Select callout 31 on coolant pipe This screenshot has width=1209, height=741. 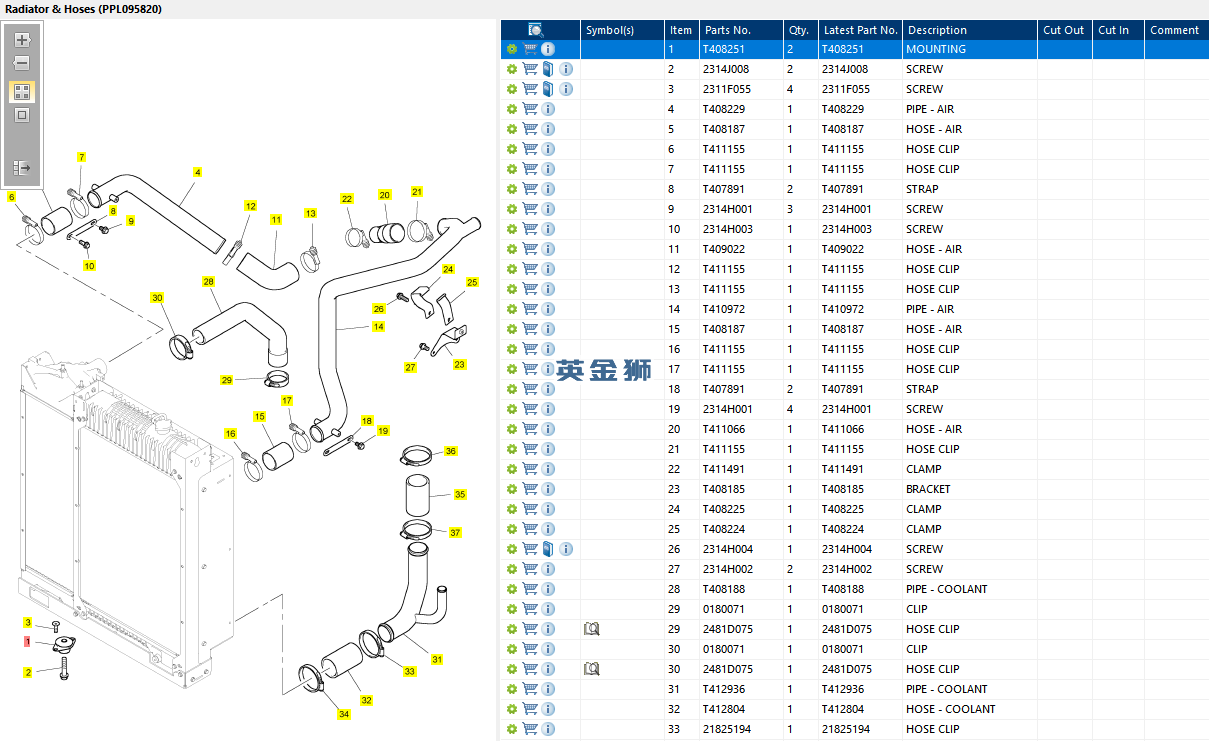pyautogui.click(x=437, y=659)
